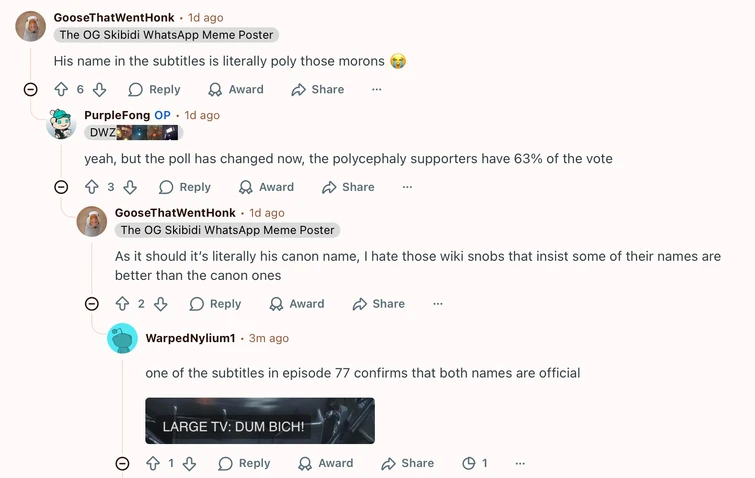Upvote GooseThatWentHonk's top comment
The image size is (755, 478).
[61, 90]
